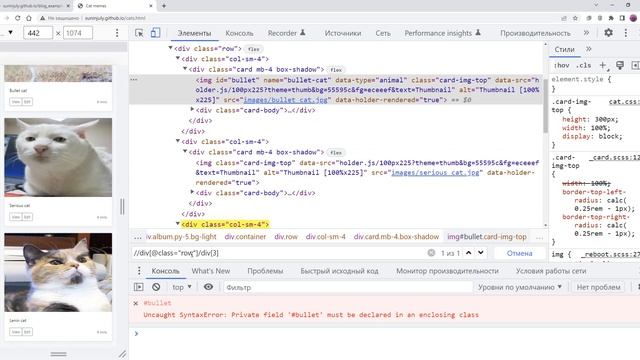640x360 pixels.
Task: Open the Сеть tab
Action: pos(383,33)
